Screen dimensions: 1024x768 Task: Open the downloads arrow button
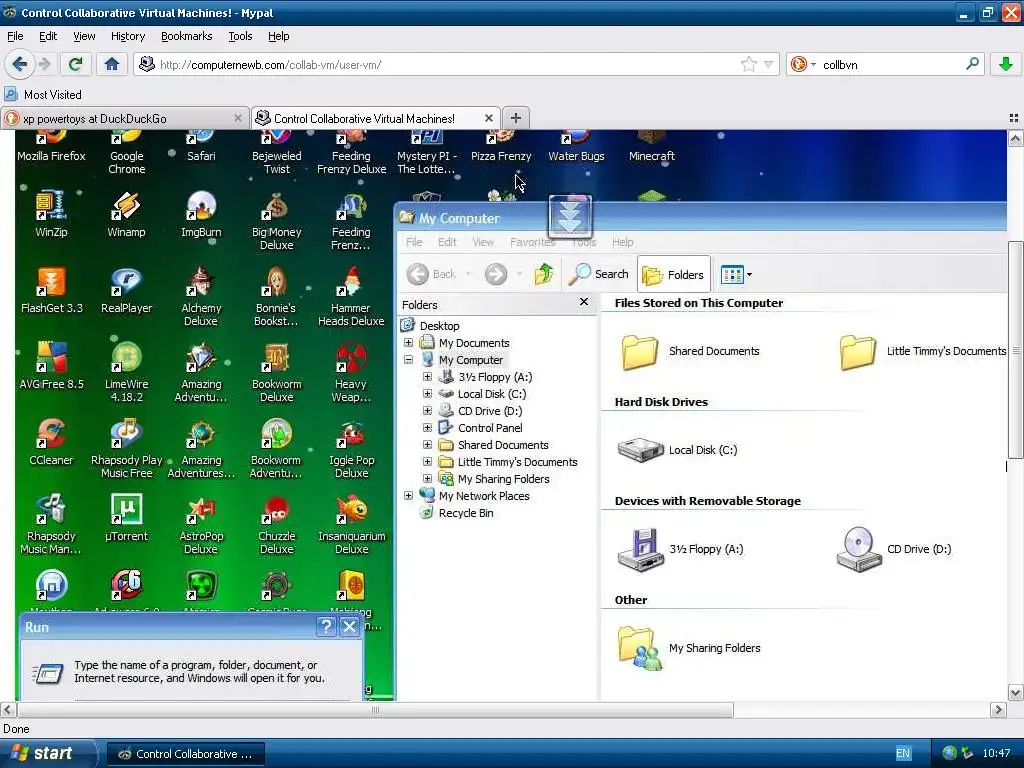[x=1006, y=64]
